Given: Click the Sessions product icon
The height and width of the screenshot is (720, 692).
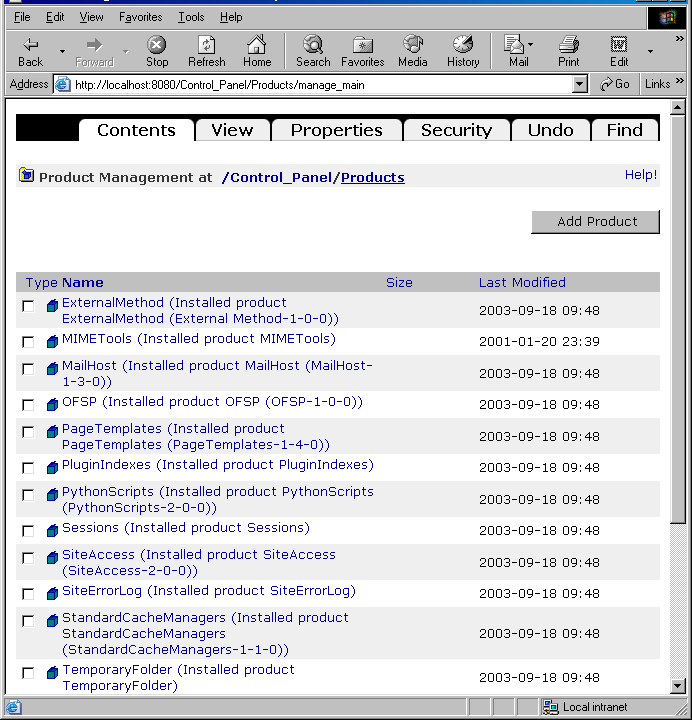Looking at the screenshot, I should (52, 530).
